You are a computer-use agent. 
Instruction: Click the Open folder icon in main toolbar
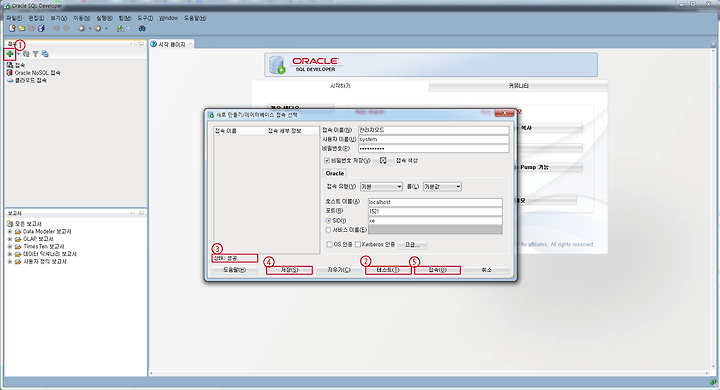coord(22,28)
